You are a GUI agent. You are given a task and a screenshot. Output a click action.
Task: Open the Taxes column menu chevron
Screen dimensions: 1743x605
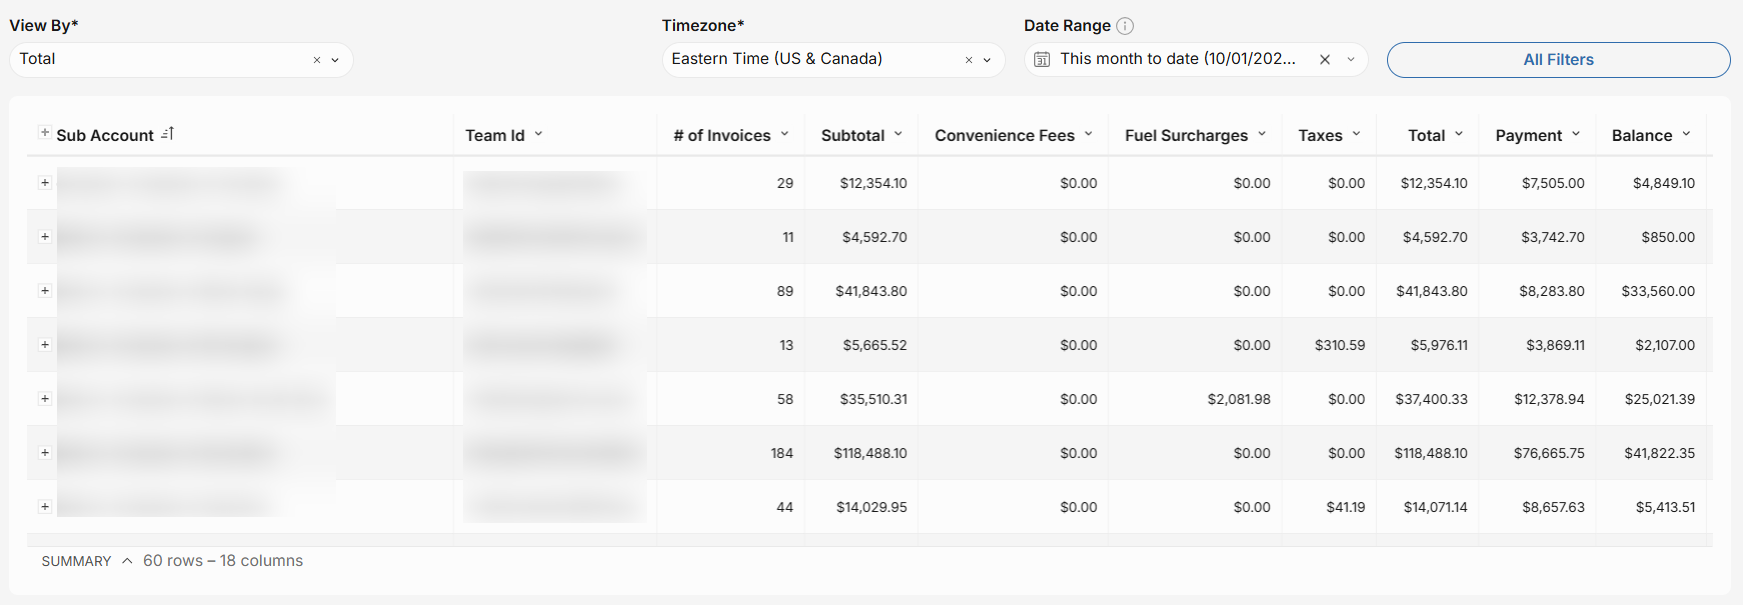coord(1356,134)
